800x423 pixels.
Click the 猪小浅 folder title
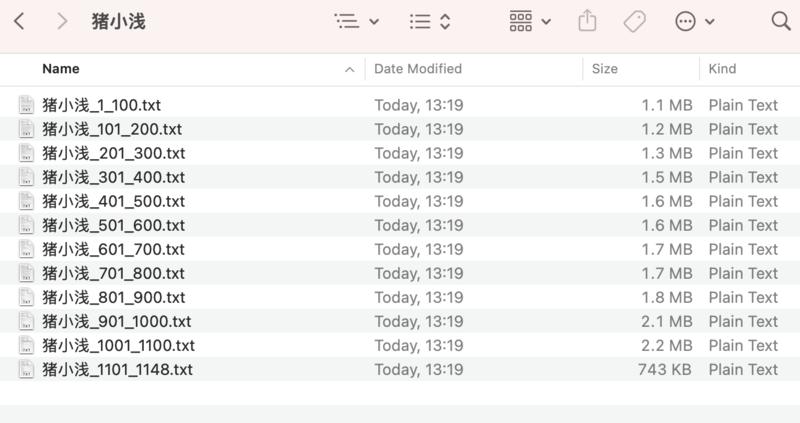click(x=118, y=21)
